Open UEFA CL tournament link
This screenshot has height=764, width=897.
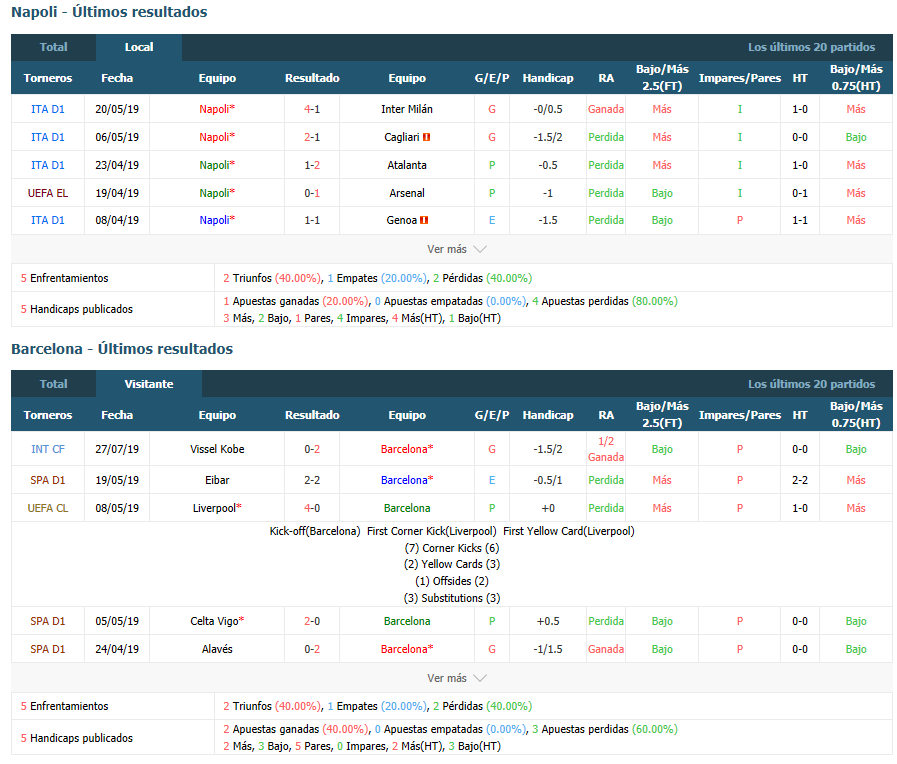(47, 508)
